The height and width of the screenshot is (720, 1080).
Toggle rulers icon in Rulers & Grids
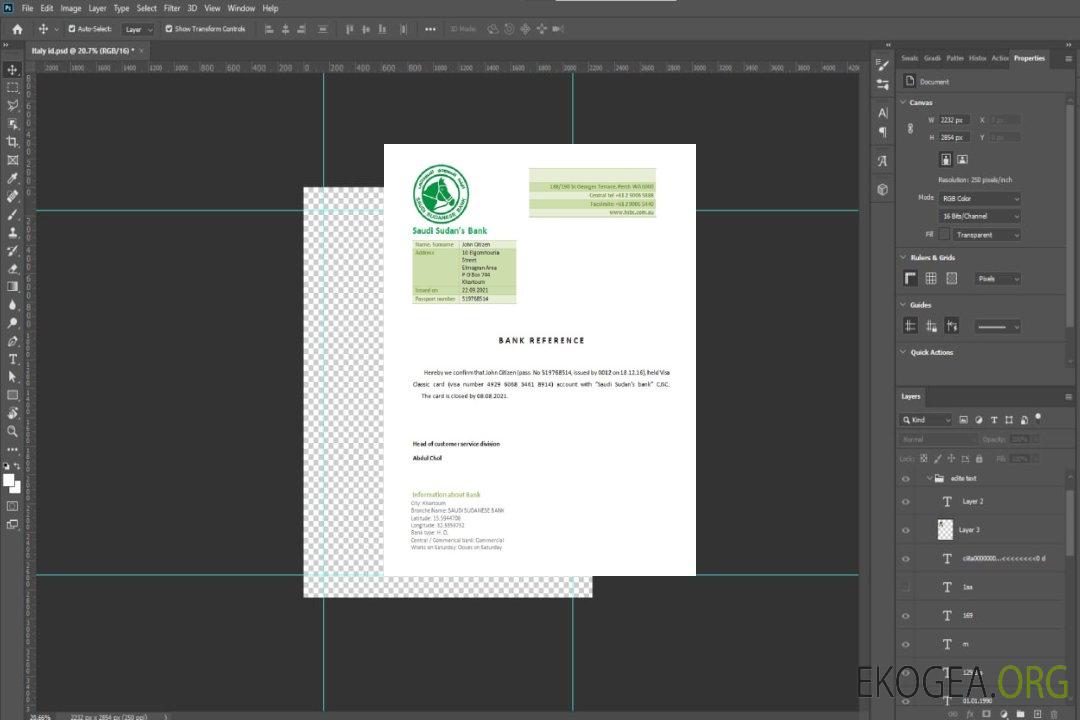pos(910,279)
